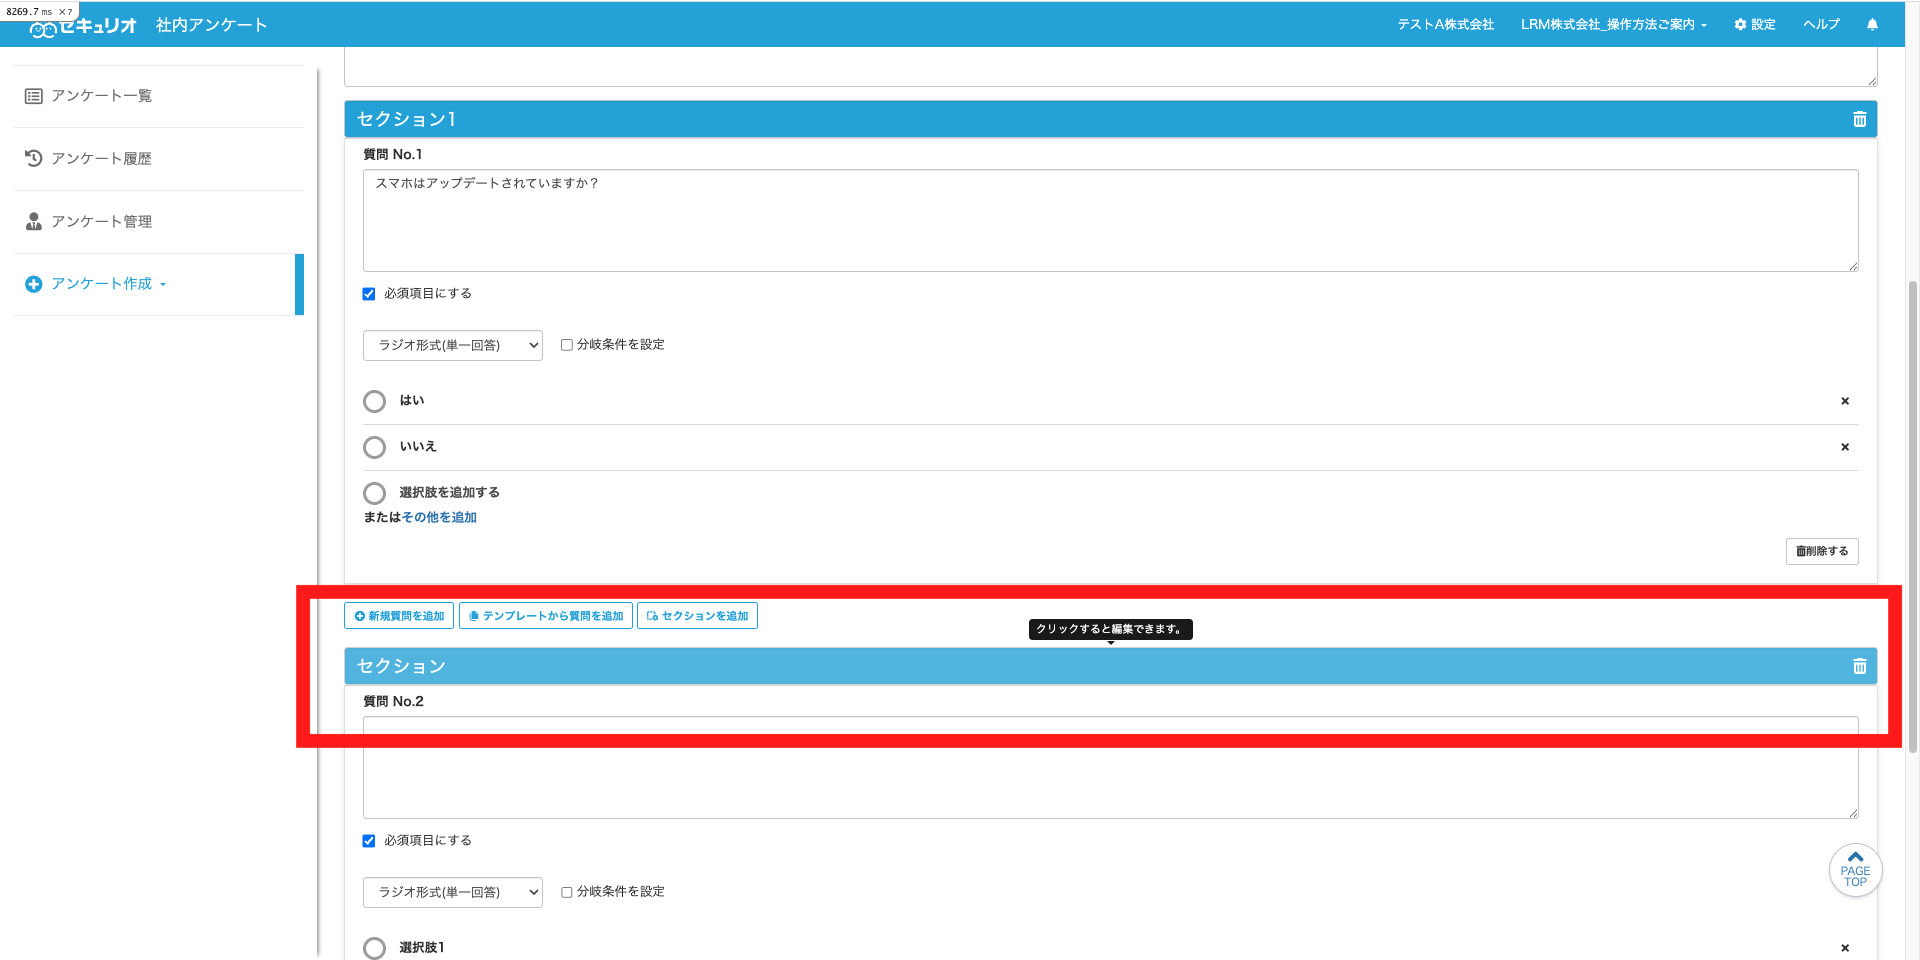1920x960 pixels.
Task: Click 新規質問を追加 button
Action: (399, 616)
